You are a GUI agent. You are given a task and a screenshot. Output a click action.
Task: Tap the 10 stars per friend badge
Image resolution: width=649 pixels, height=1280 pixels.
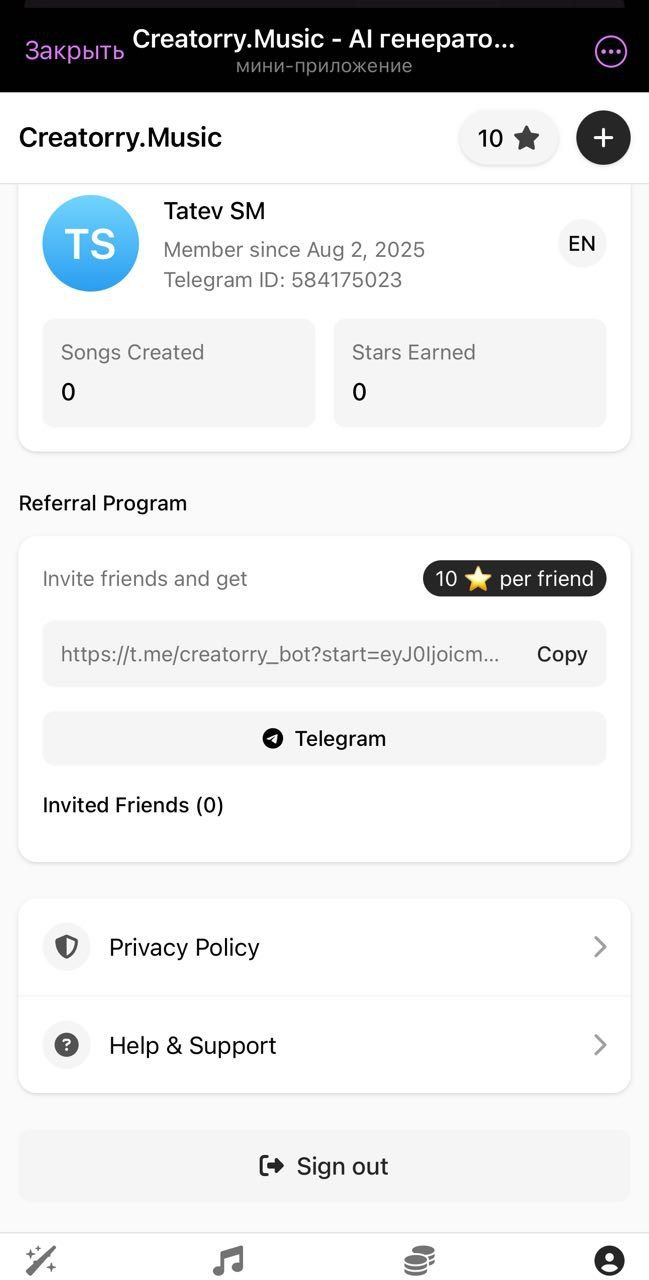(514, 578)
